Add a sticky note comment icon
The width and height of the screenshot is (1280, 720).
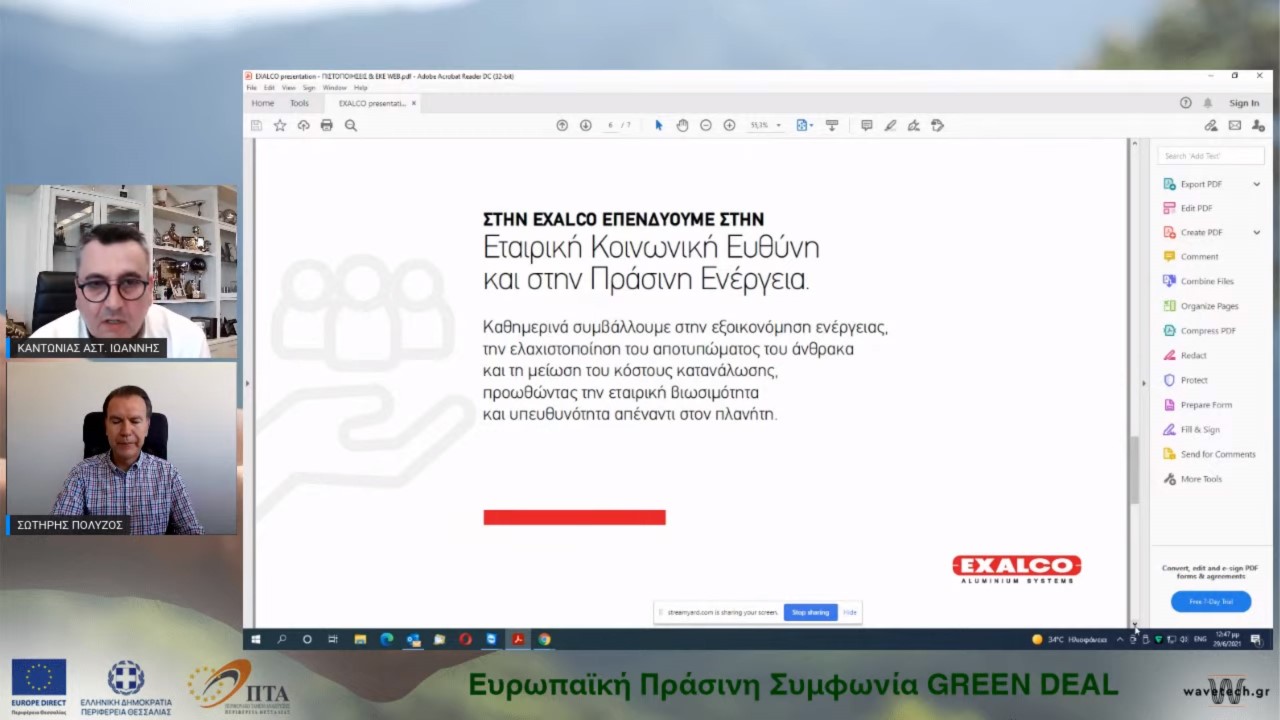tap(866, 125)
